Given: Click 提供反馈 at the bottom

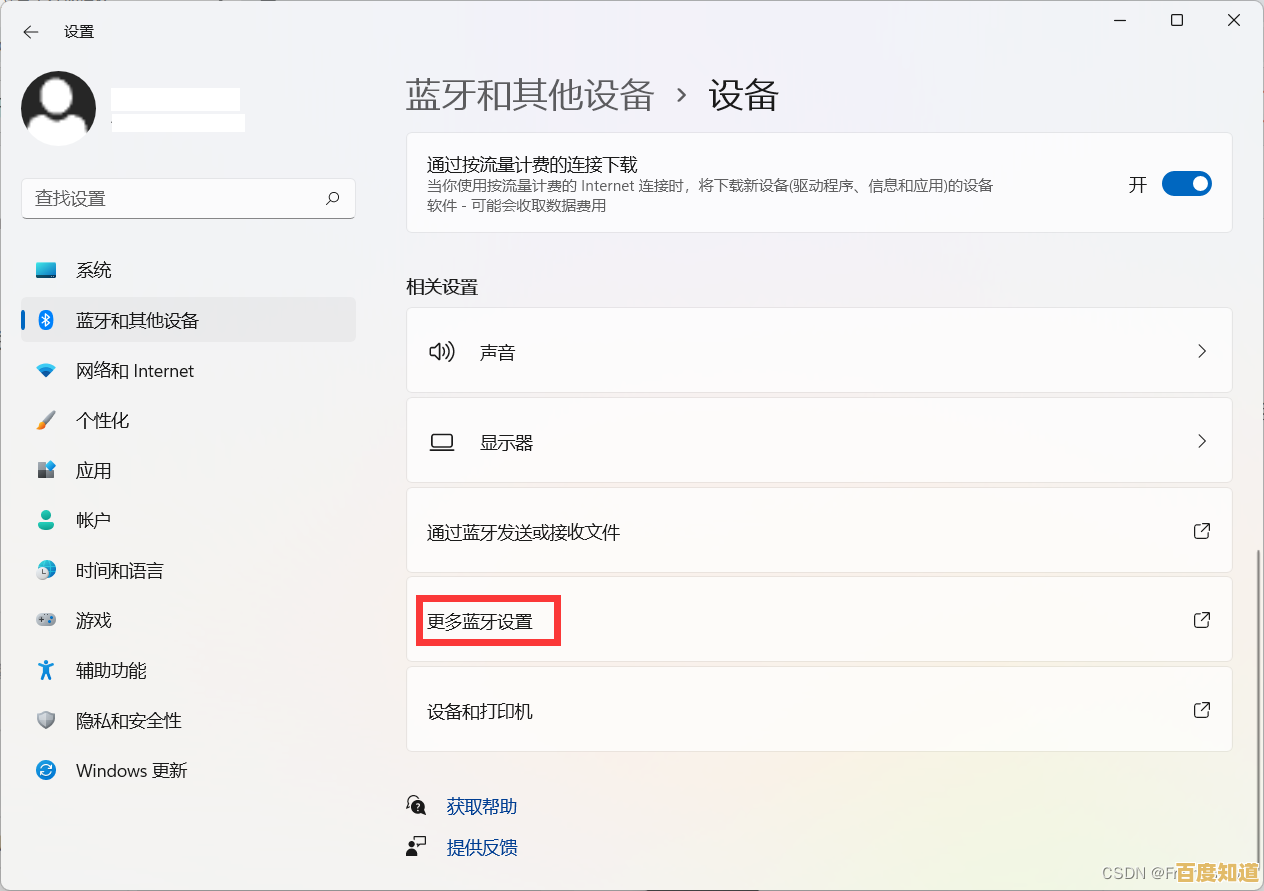Looking at the screenshot, I should click(481, 847).
